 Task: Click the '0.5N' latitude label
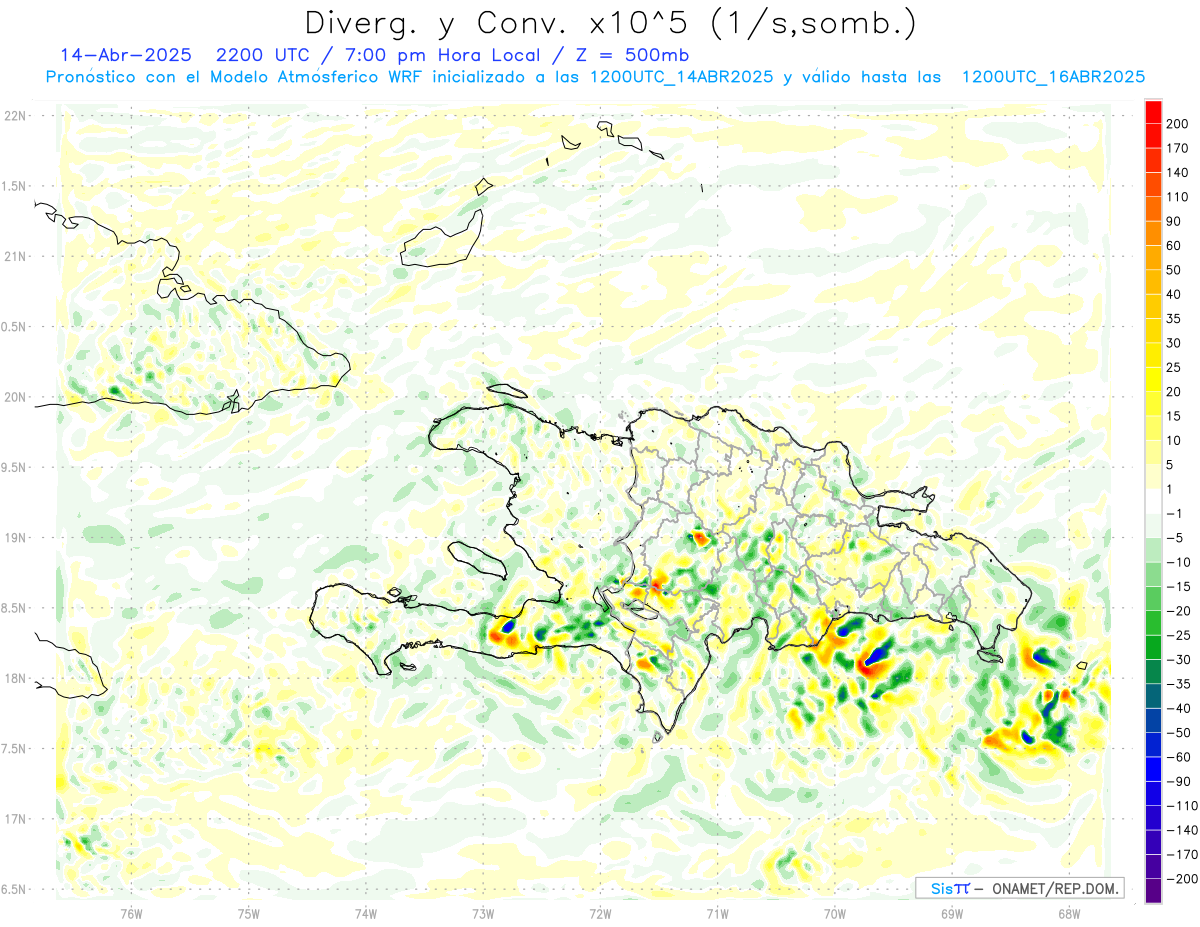[x=14, y=327]
